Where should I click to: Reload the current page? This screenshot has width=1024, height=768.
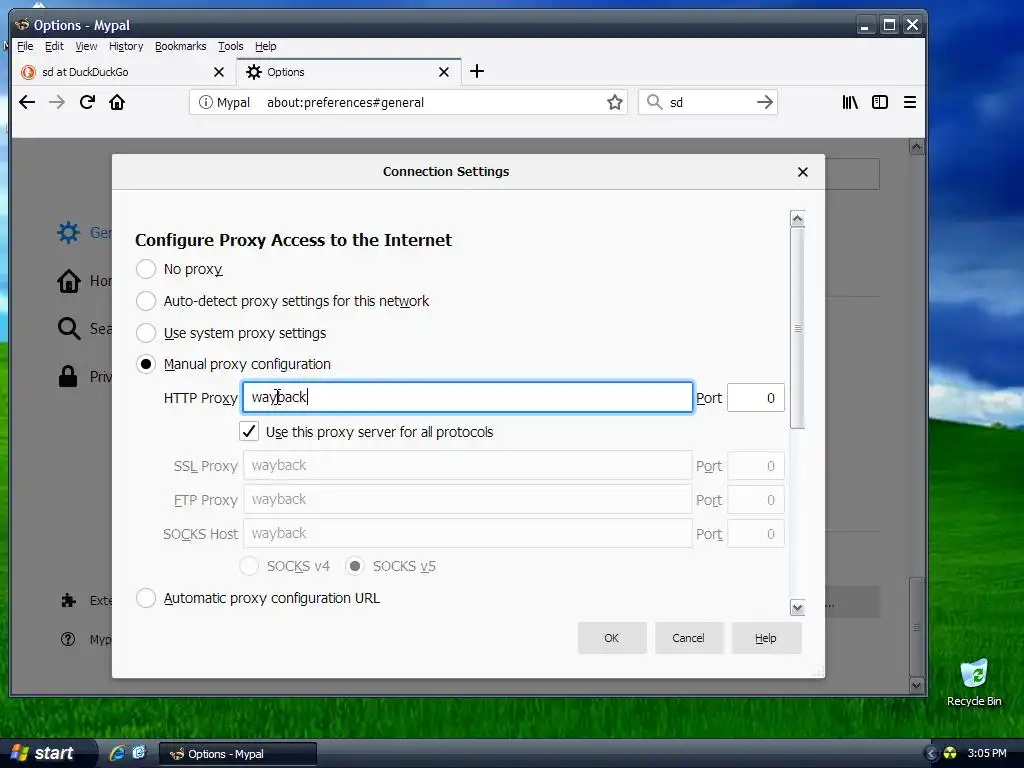click(x=87, y=102)
